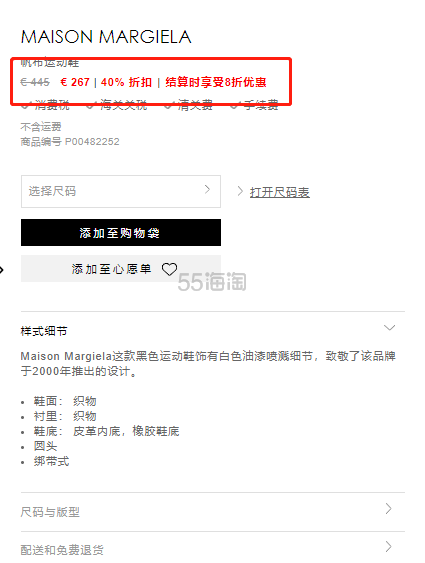Image resolution: width=425 pixels, height=563 pixels.
Task: Click the 消费税 checkmark item
Action: pos(45,105)
